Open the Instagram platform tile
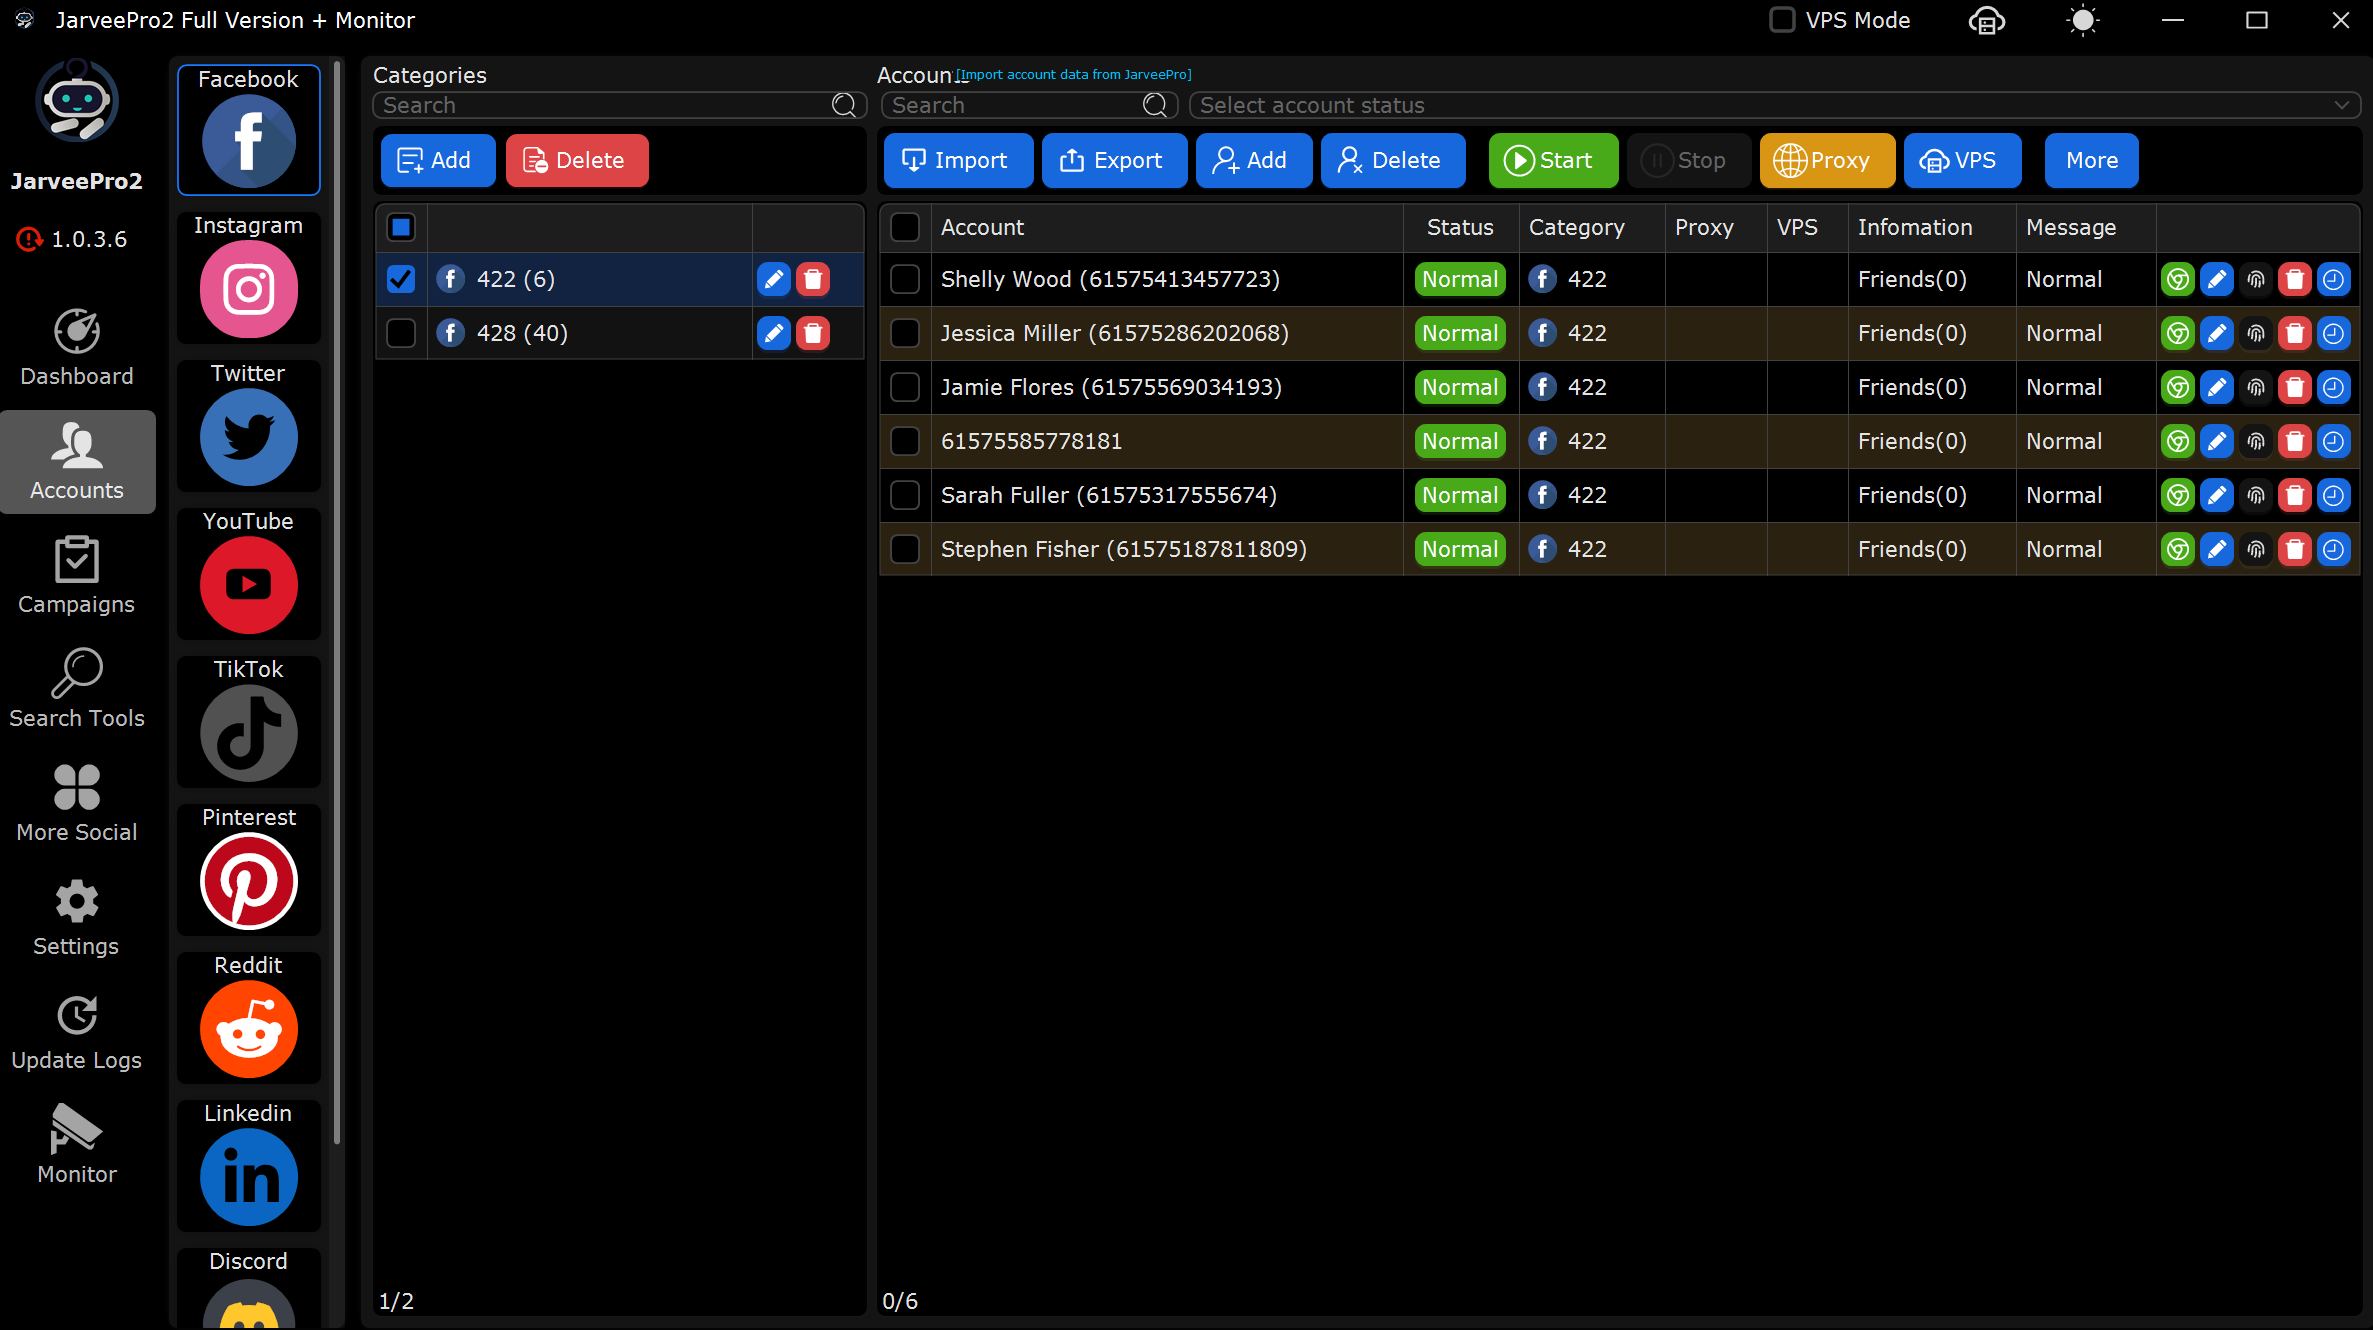Viewport: 2373px width, 1330px height. click(249, 277)
